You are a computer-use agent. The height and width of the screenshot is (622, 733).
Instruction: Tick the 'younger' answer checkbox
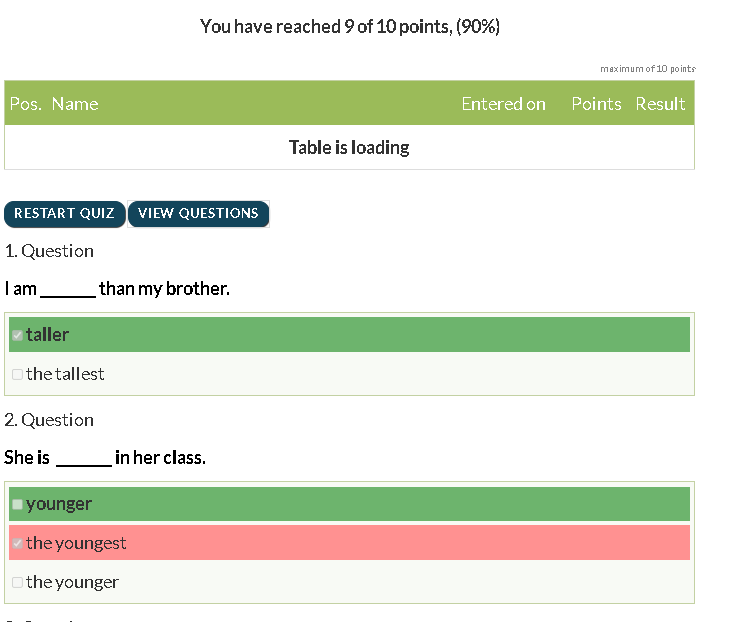pos(17,504)
